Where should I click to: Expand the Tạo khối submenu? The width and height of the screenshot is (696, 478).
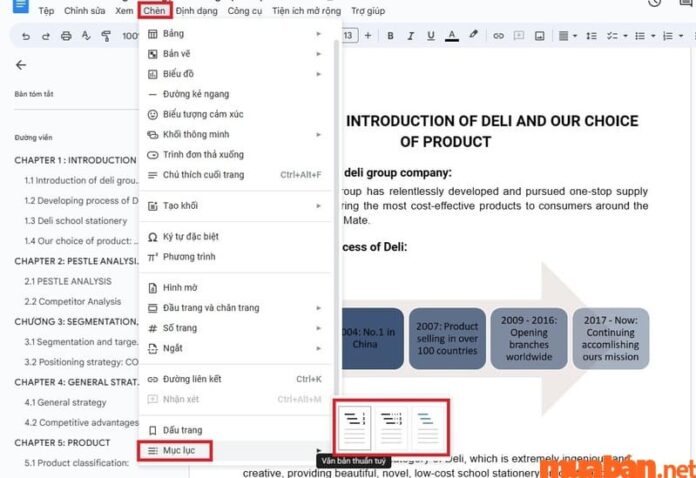(235, 206)
